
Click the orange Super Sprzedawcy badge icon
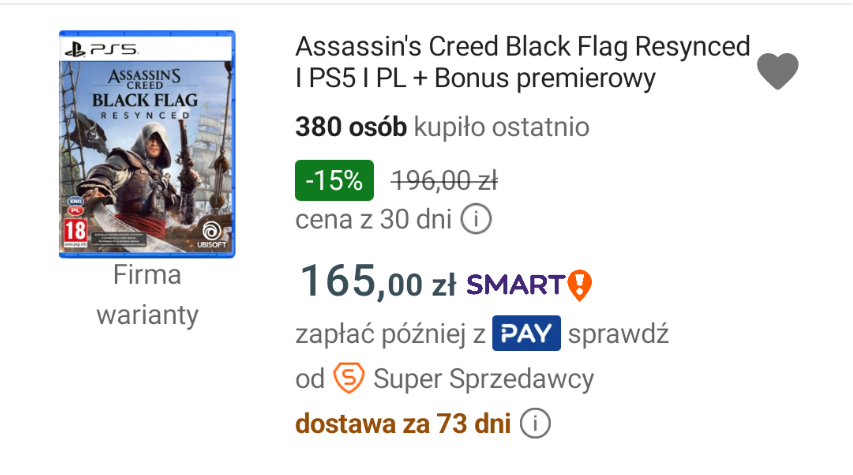(x=348, y=379)
